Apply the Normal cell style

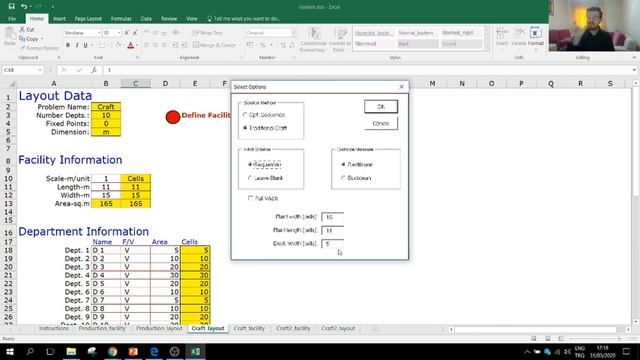(374, 44)
